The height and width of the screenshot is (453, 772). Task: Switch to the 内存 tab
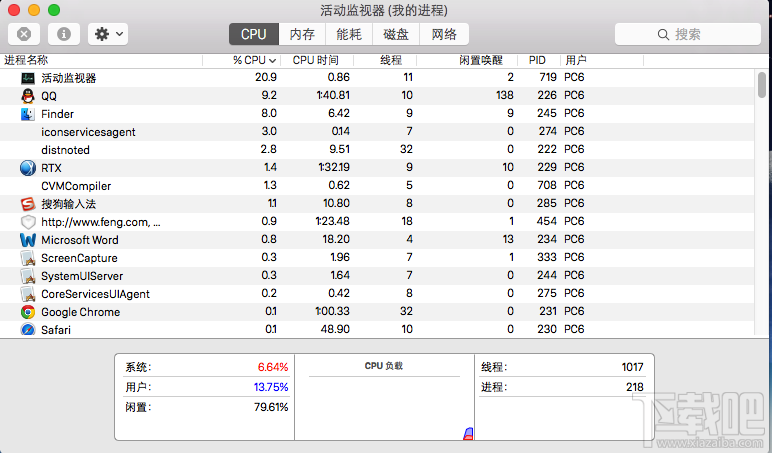(x=302, y=34)
